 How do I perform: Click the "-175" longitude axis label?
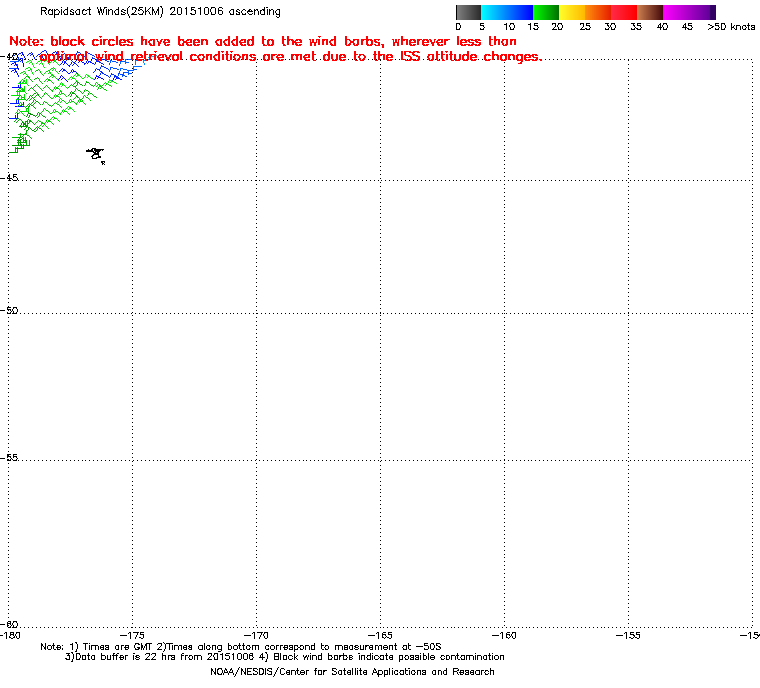(132, 636)
